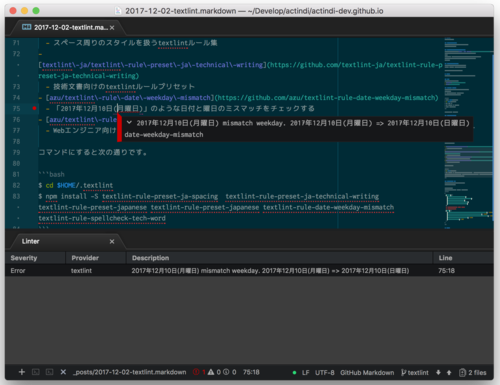Click the X icon in the status bar
Image resolution: width=500 pixels, height=385 pixels.
63,372
